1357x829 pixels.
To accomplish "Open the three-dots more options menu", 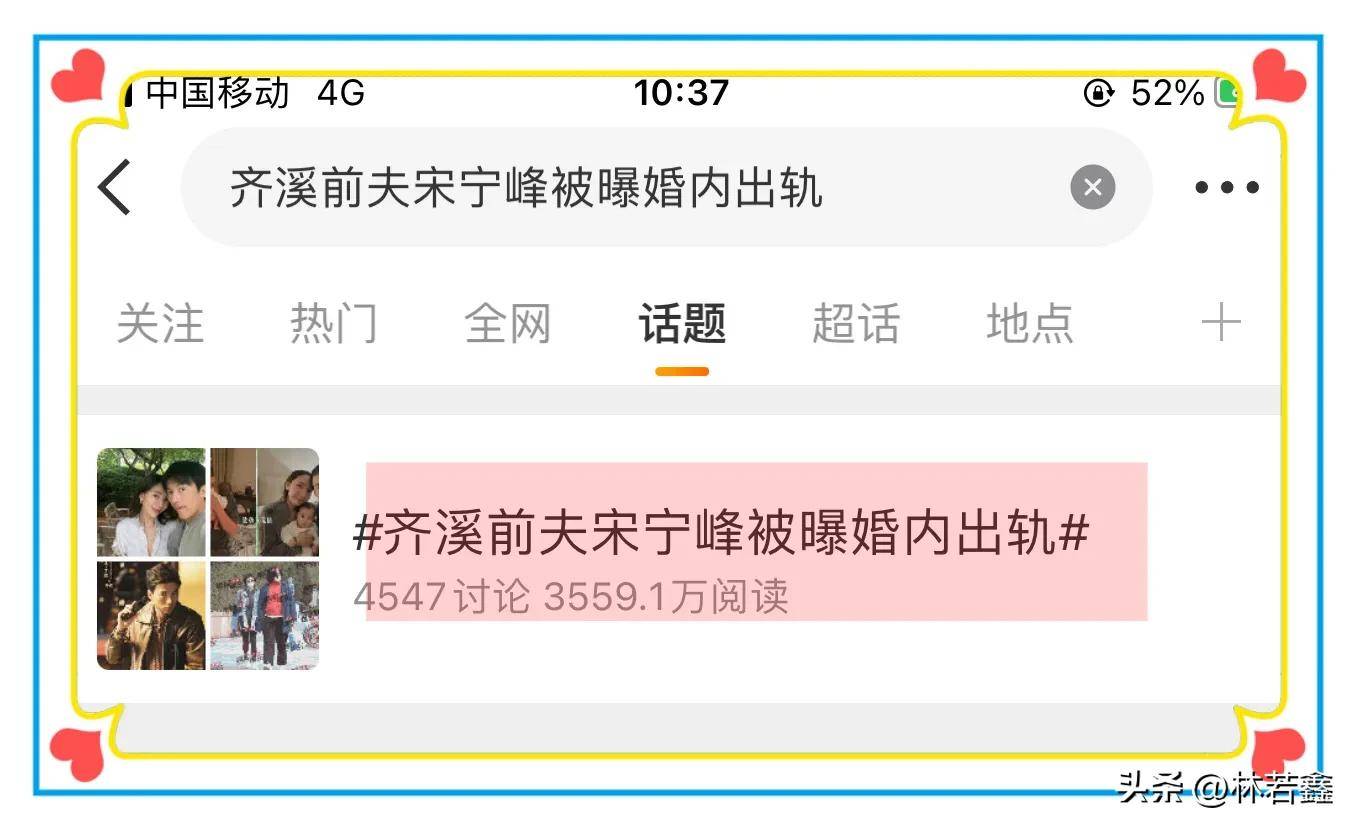I will tap(1227, 187).
